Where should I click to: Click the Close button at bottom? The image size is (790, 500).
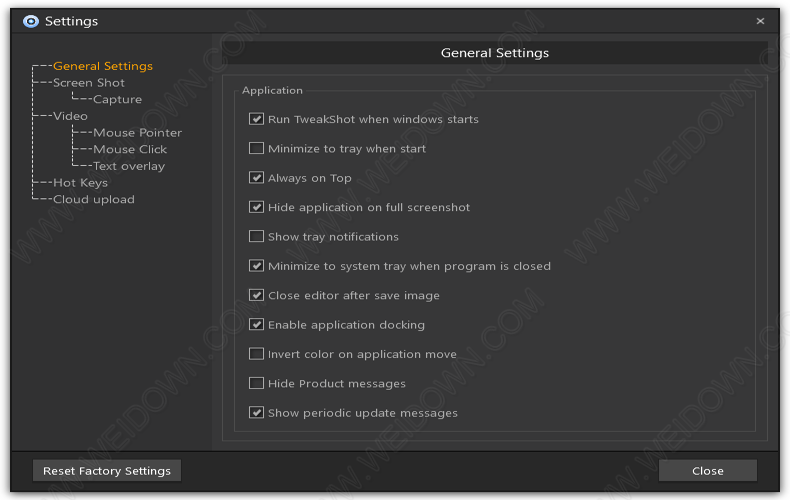[707, 470]
